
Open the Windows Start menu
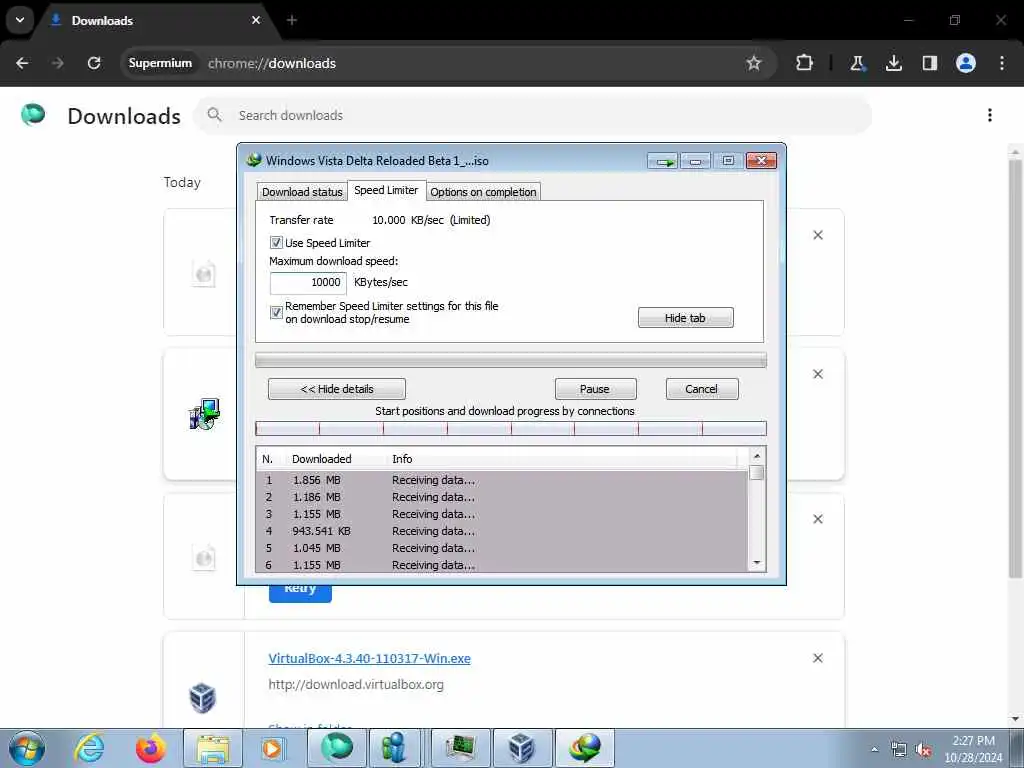tap(26, 748)
